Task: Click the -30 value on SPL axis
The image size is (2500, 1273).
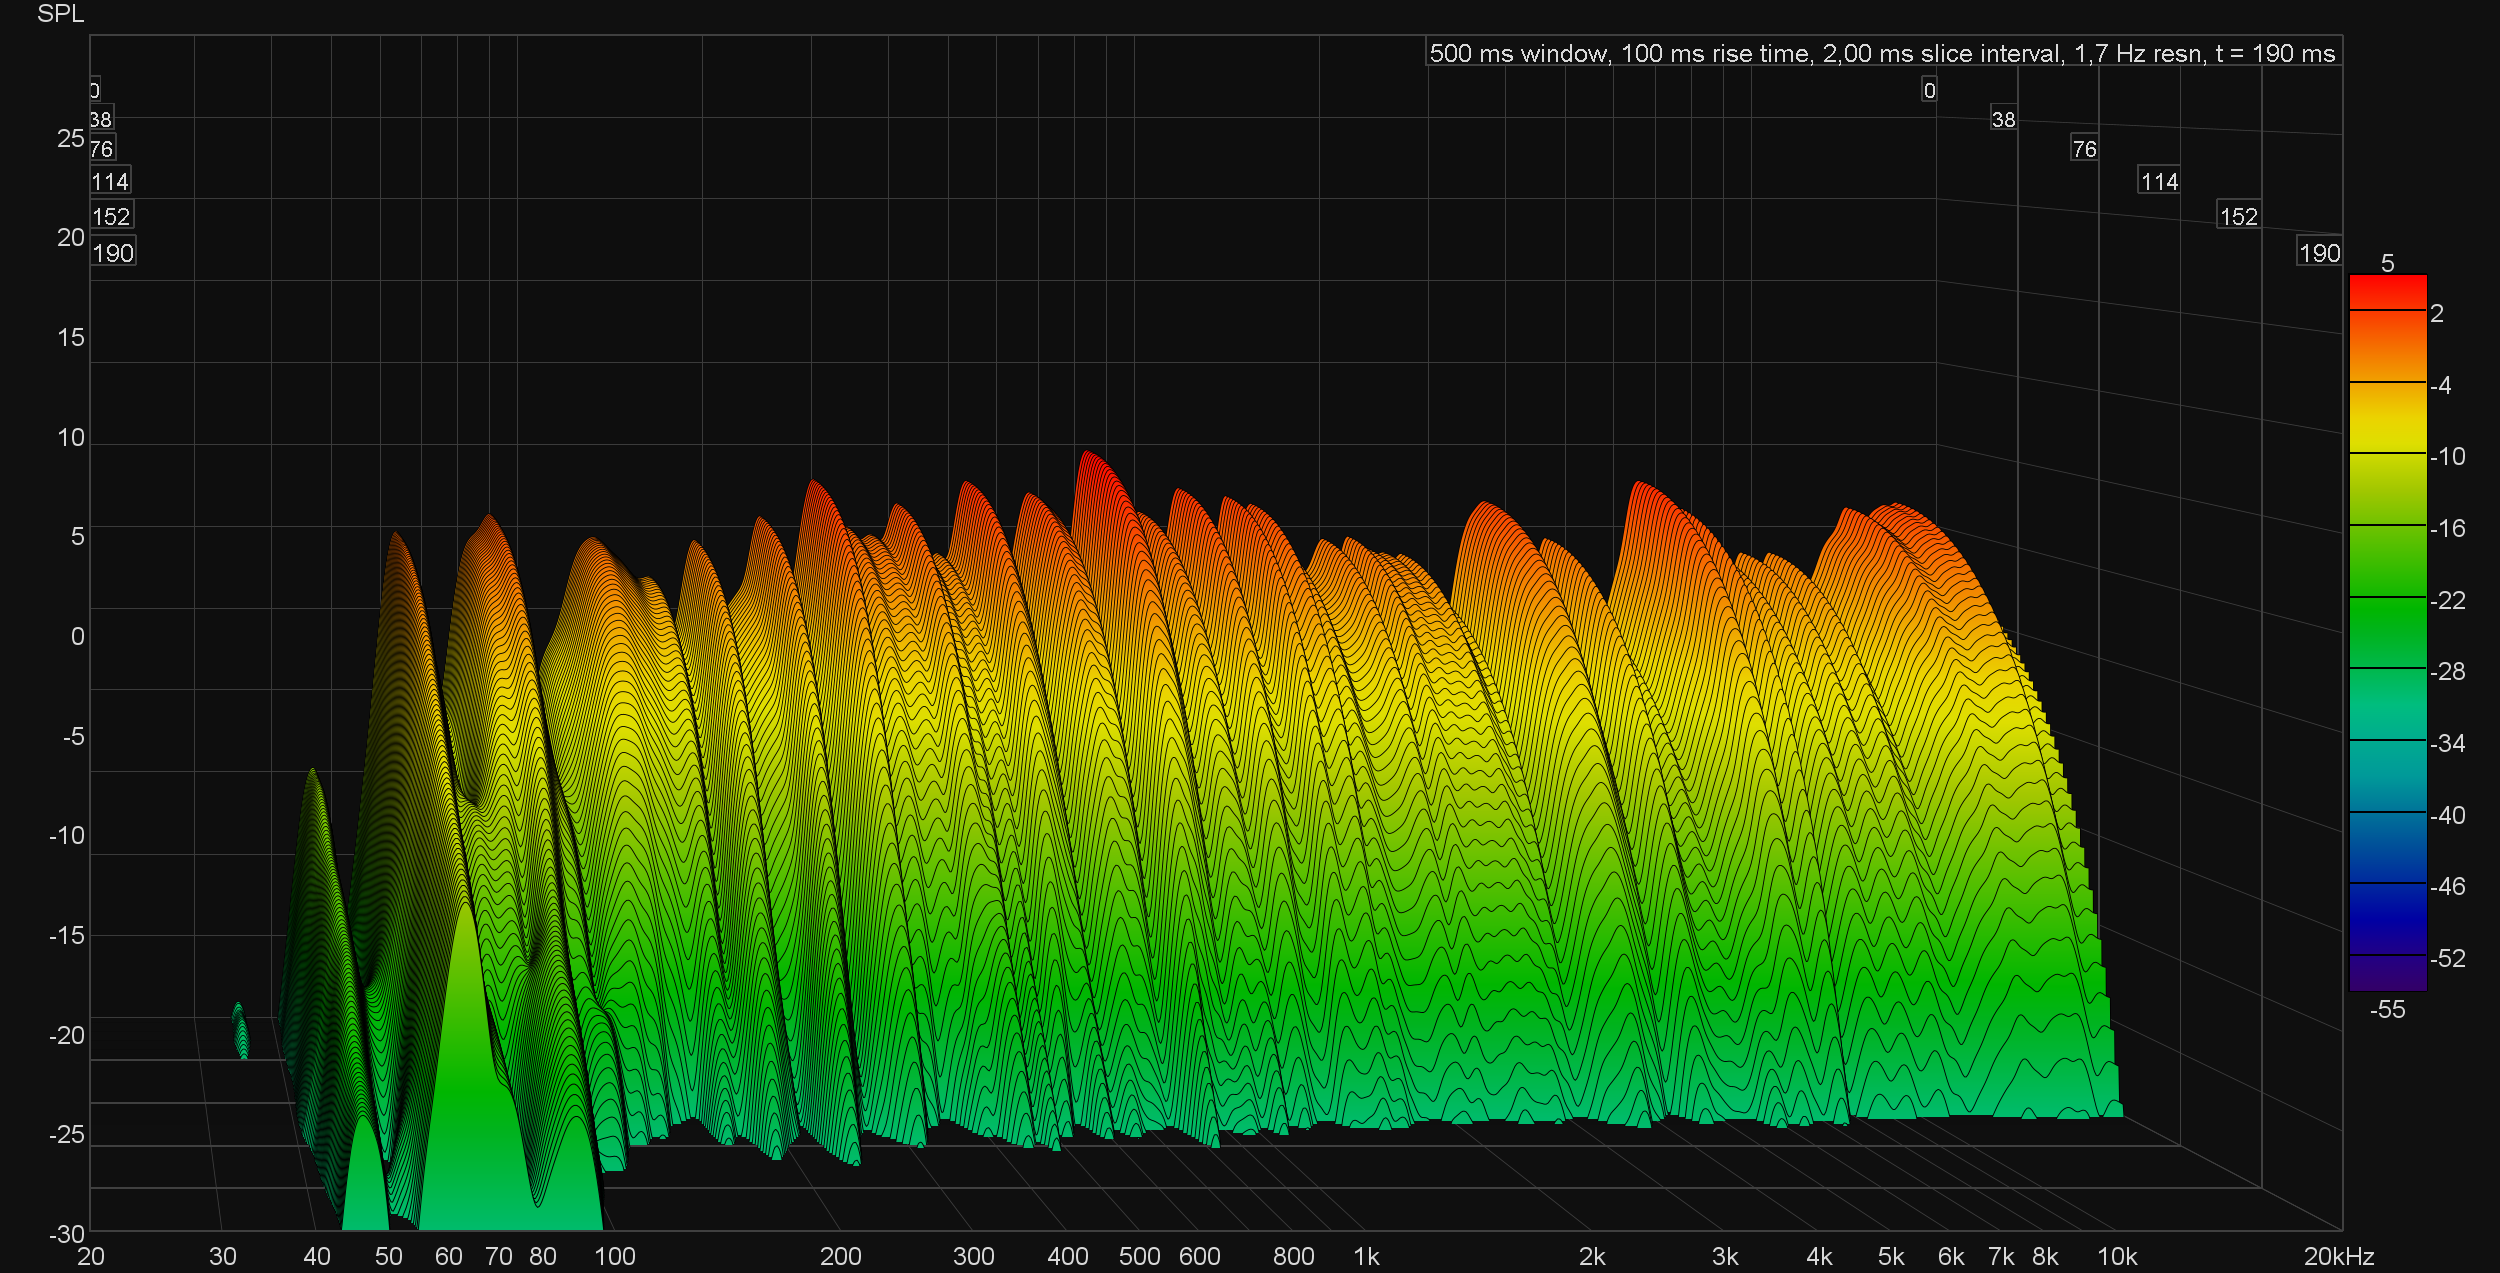Action: click(x=68, y=1234)
